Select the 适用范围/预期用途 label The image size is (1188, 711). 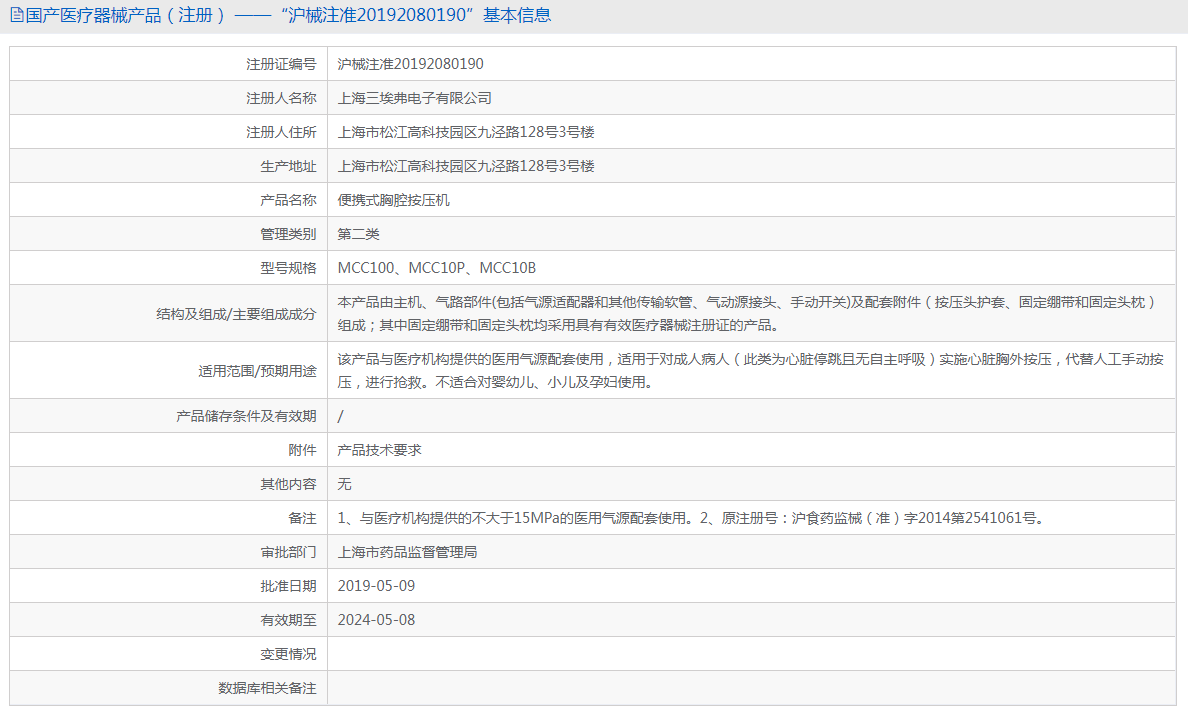click(258, 371)
